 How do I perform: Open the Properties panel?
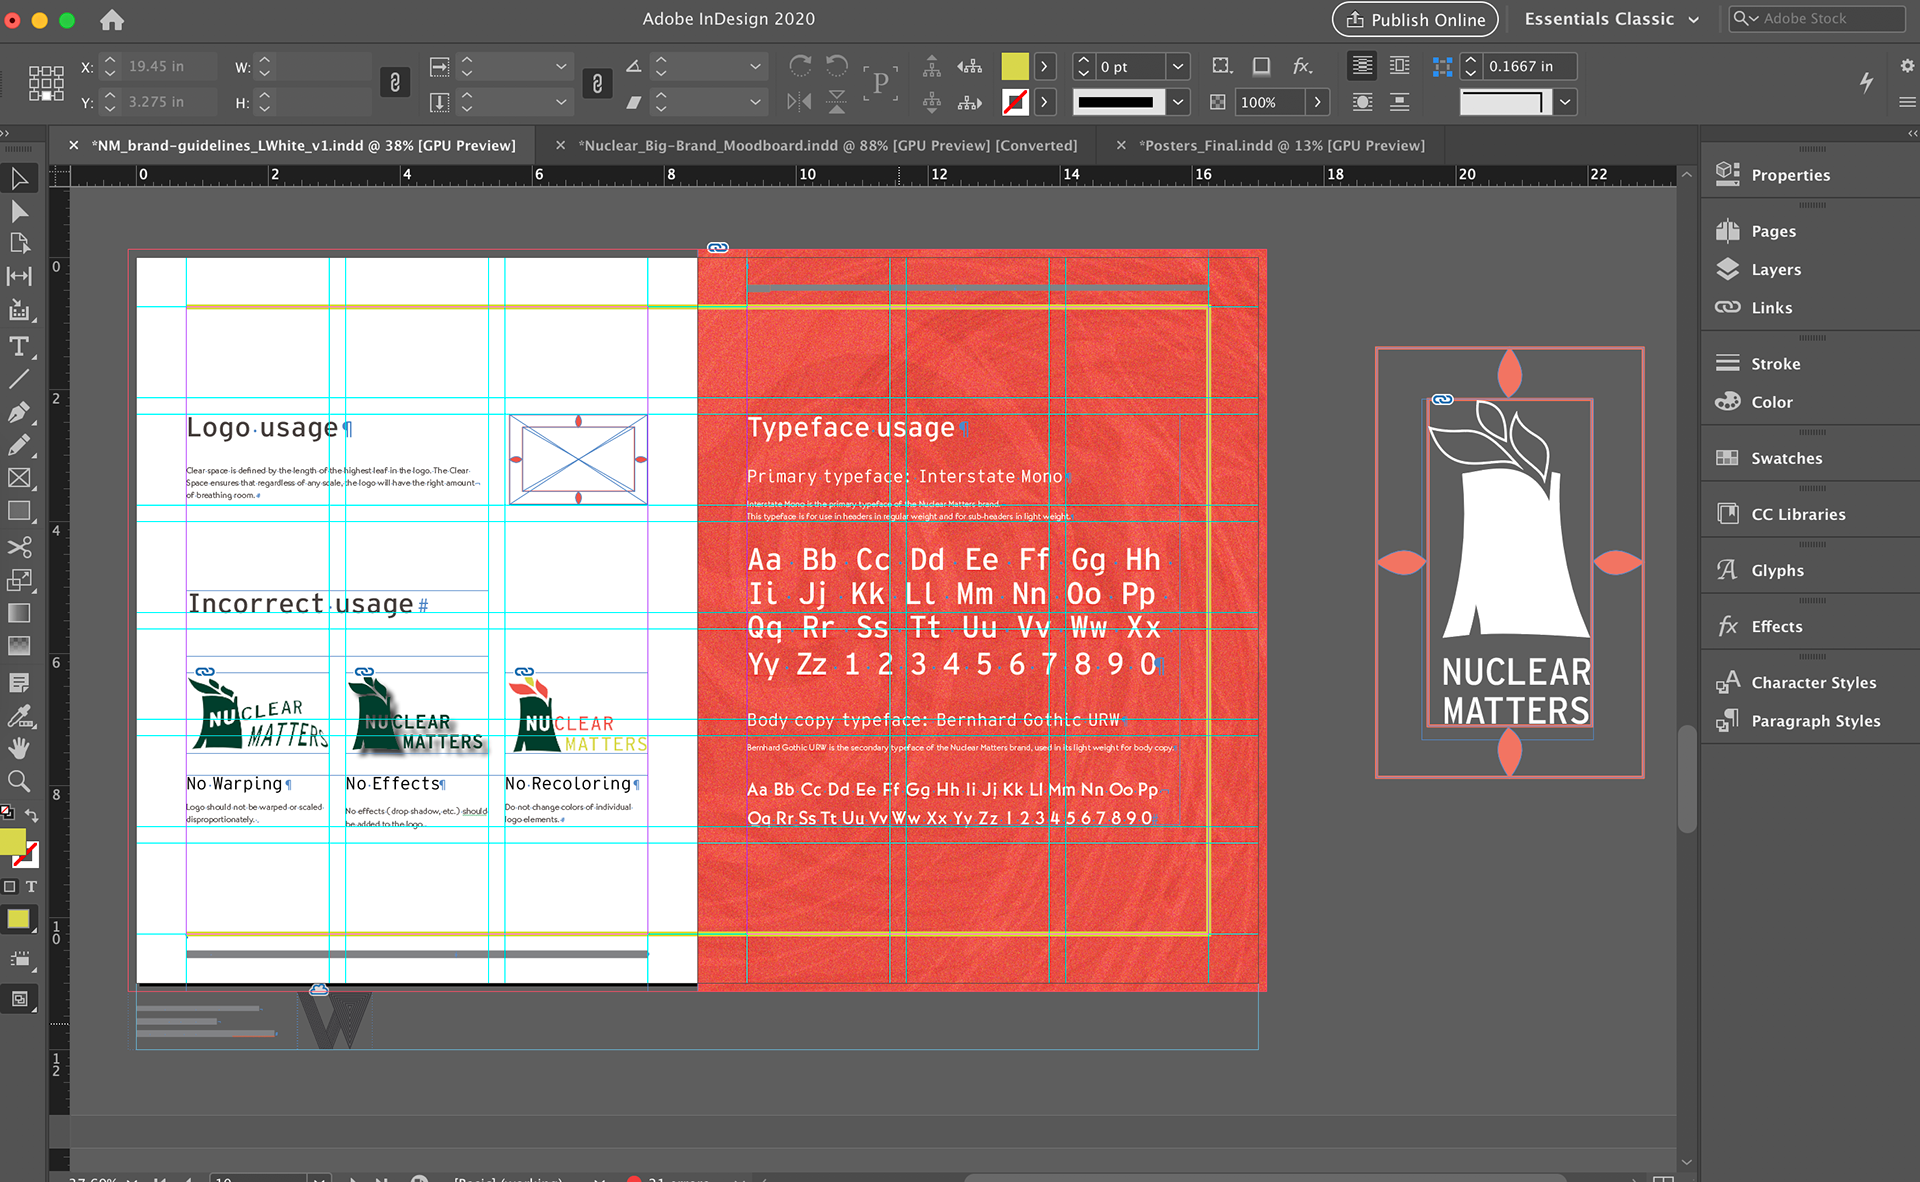1790,175
